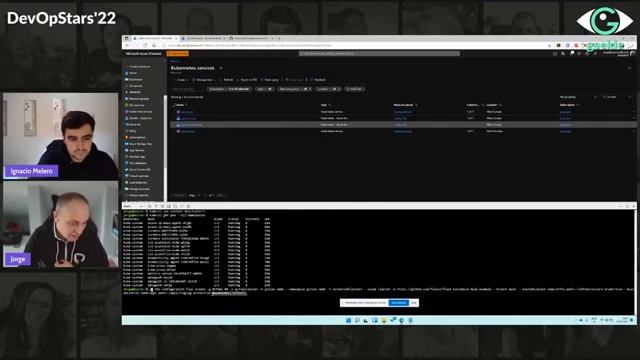Screen dimensions: 640x360
Task: Click the Azure portal search bar
Action: (x=380, y=53)
